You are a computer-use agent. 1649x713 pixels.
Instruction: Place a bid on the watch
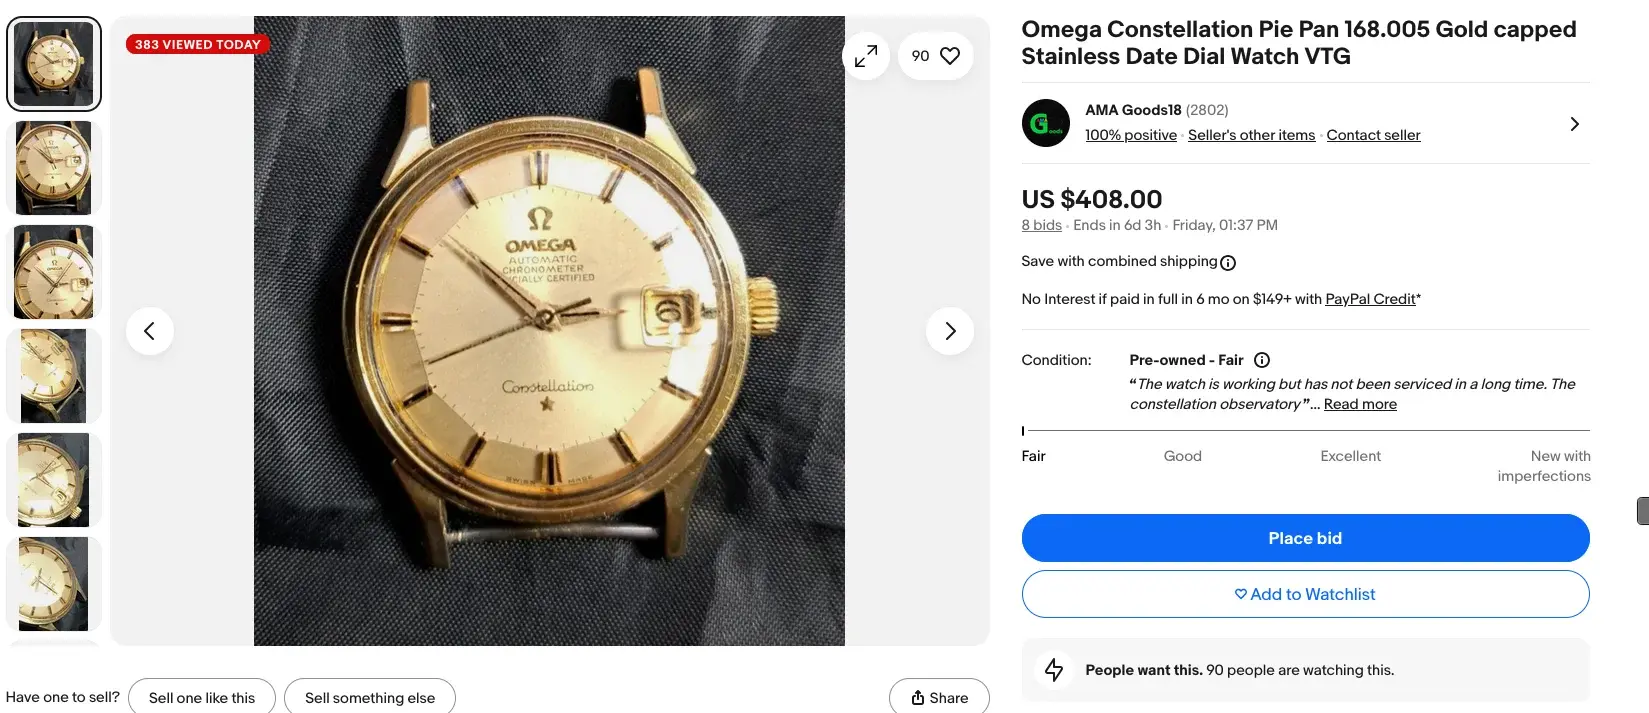pos(1305,538)
